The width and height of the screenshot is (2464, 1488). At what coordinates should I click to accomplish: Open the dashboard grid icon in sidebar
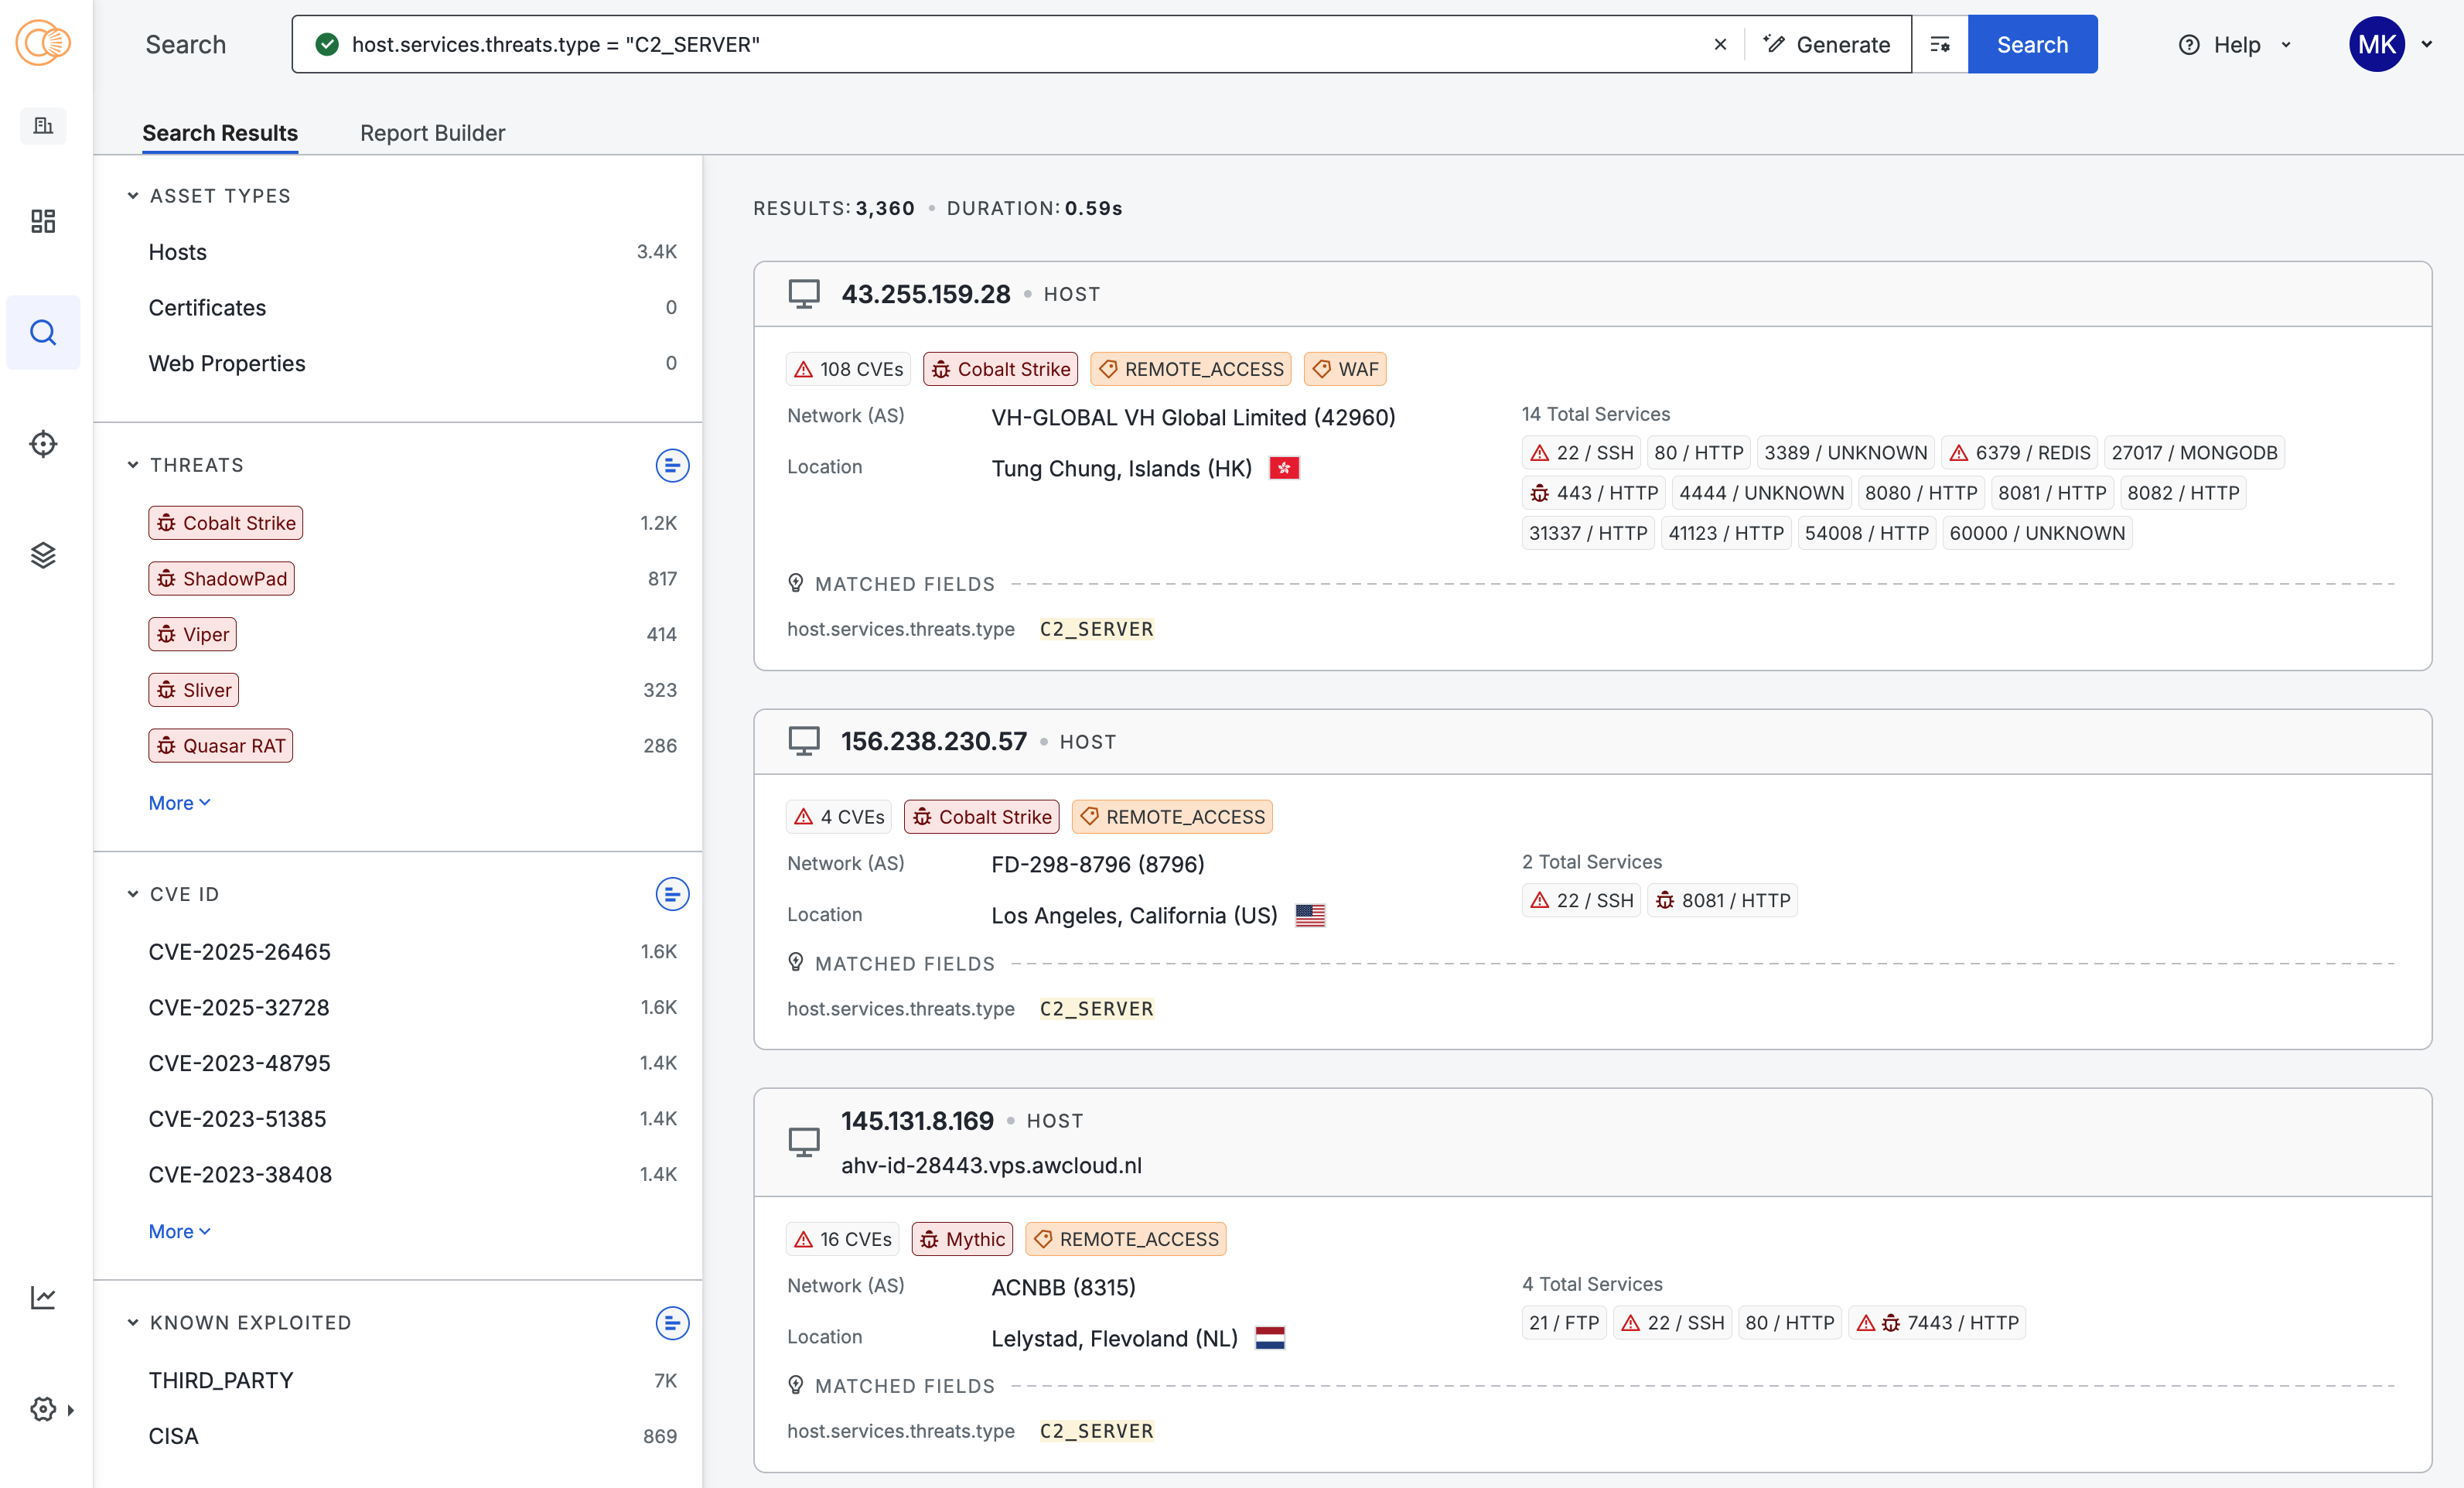point(43,221)
